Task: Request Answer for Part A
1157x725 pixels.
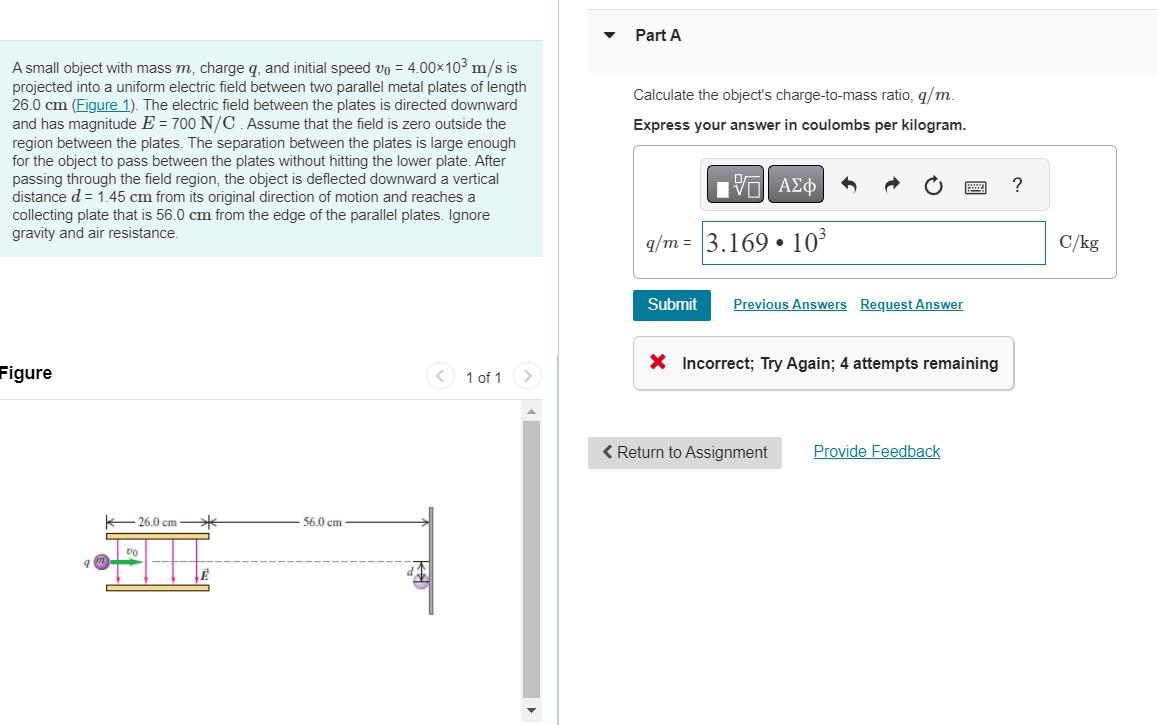Action: tap(911, 304)
